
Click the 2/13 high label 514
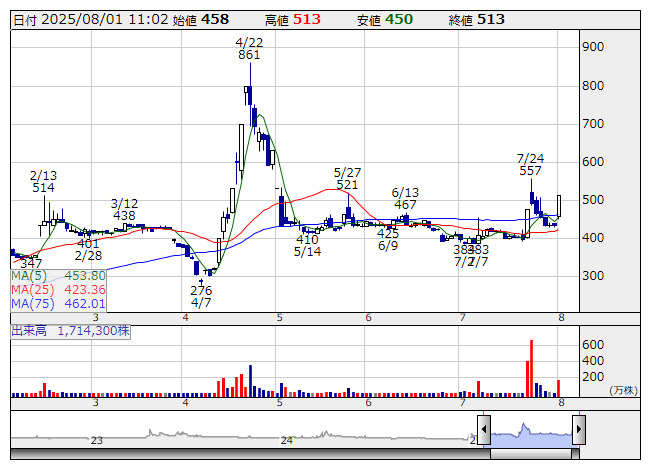tap(43, 187)
